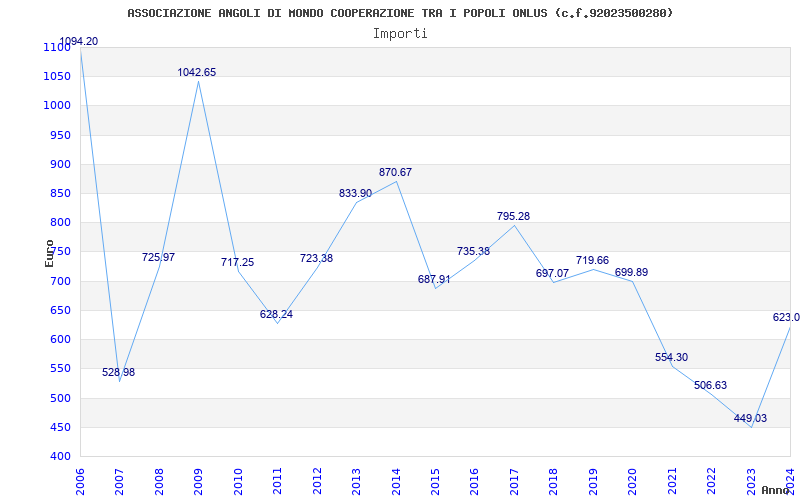The height and width of the screenshot is (500, 800).
Task: Click the Euro y-axis label
Action: point(49,253)
